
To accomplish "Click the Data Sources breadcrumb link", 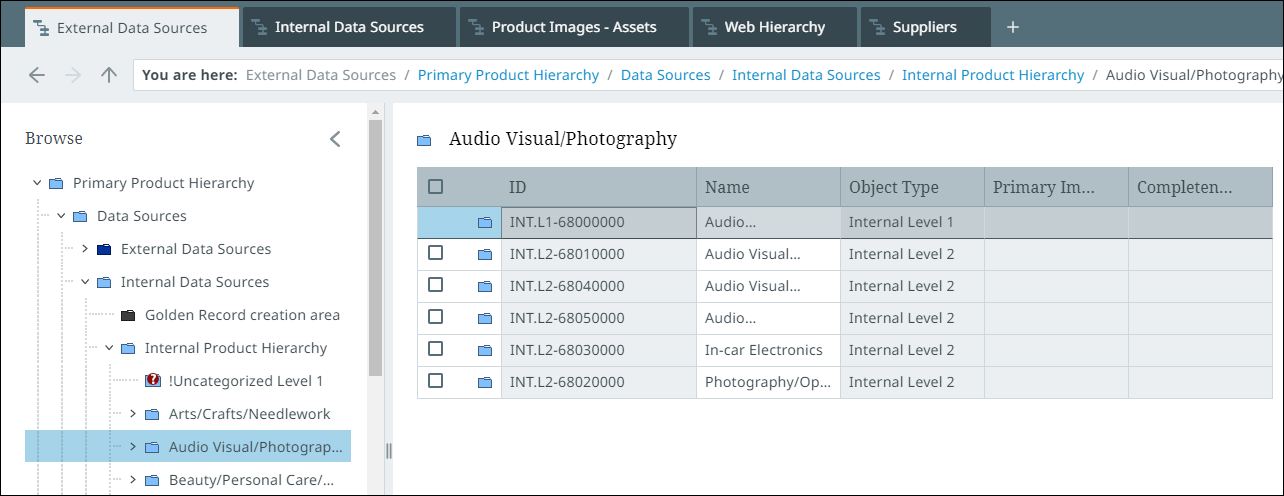I will point(665,75).
